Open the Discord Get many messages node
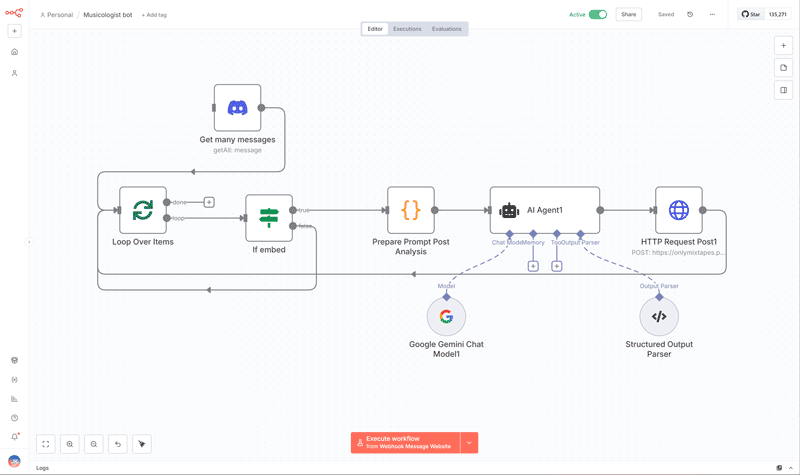Viewport: 800px width, 475px height. 237,108
